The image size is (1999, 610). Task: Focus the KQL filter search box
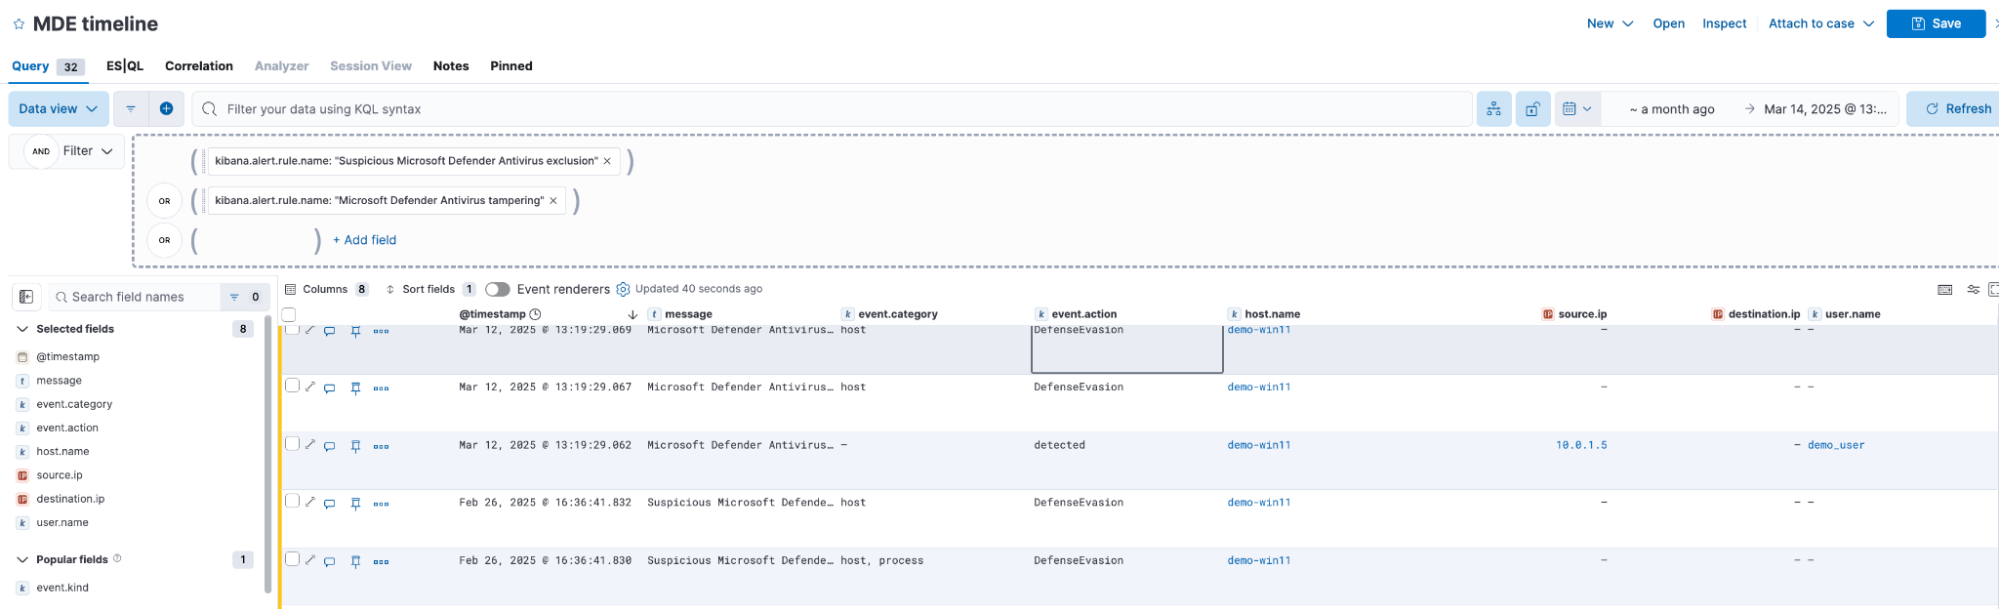tap(832, 109)
